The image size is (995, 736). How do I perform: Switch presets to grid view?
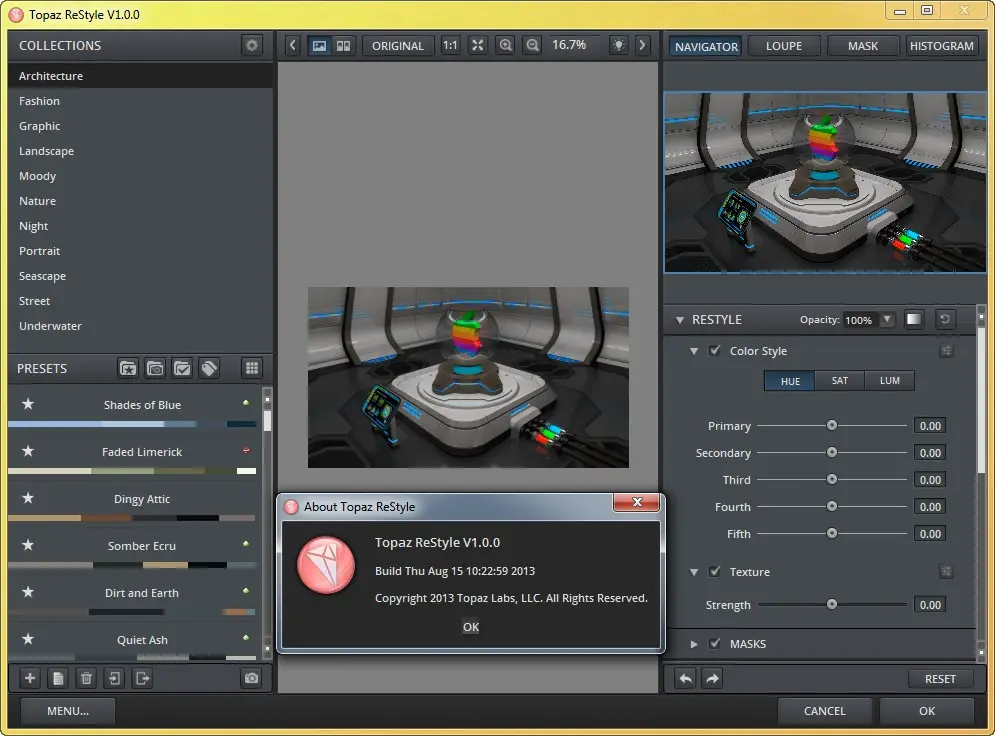point(252,368)
